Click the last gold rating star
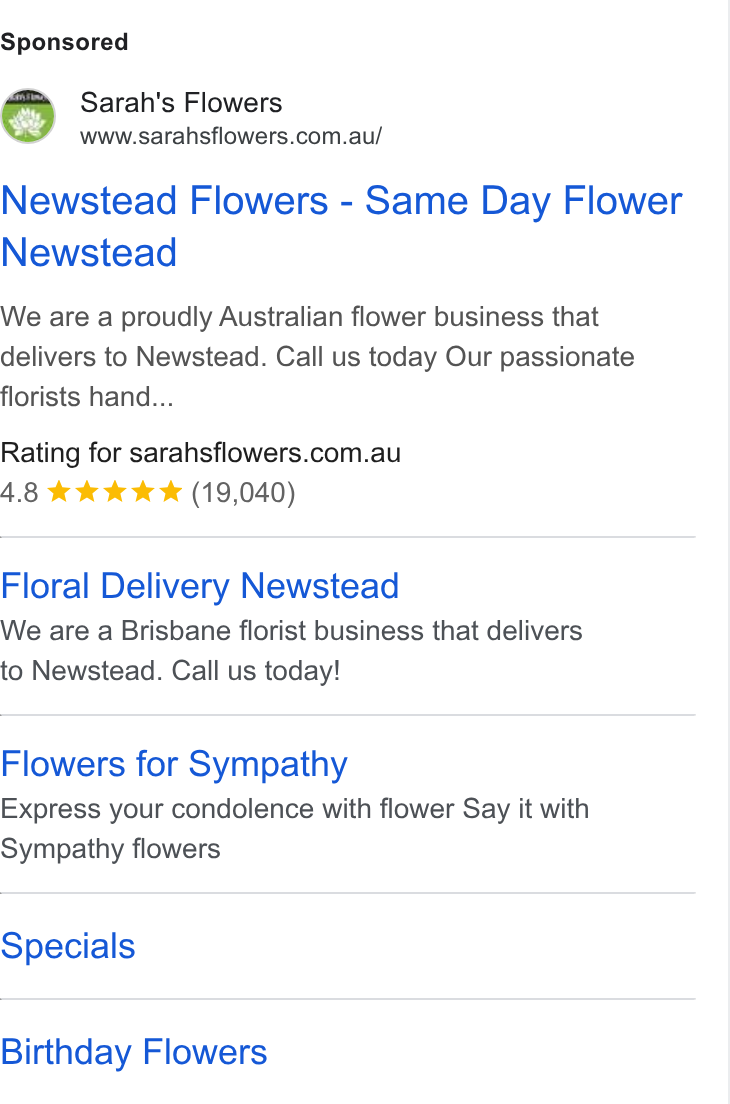The image size is (730, 1104). [x=170, y=491]
